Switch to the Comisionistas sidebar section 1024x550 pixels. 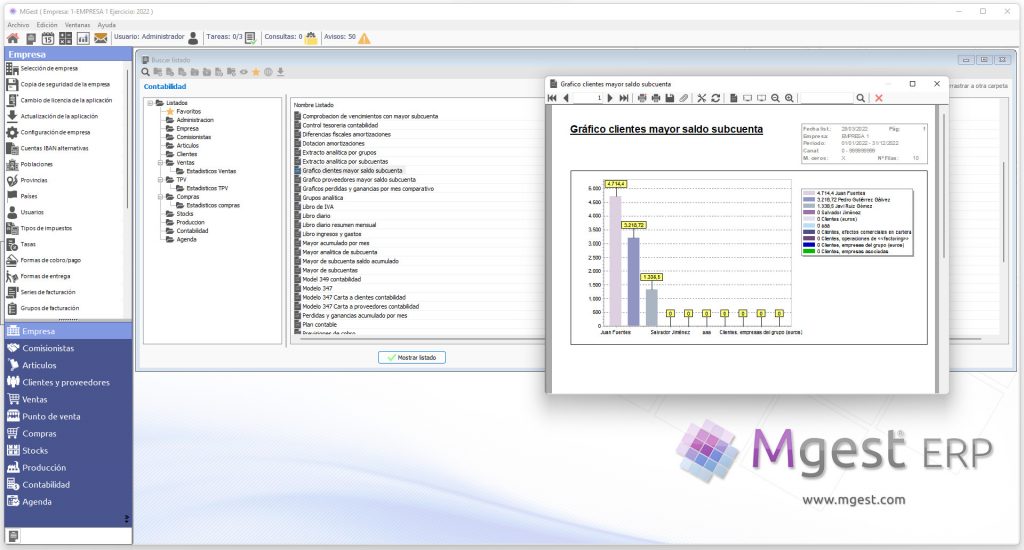[x=68, y=348]
